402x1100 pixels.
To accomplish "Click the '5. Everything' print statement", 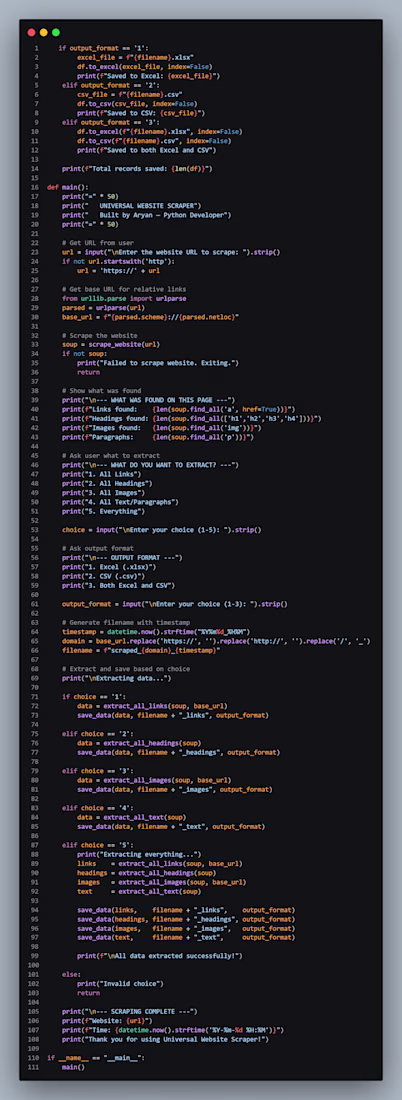I will click(106, 511).
